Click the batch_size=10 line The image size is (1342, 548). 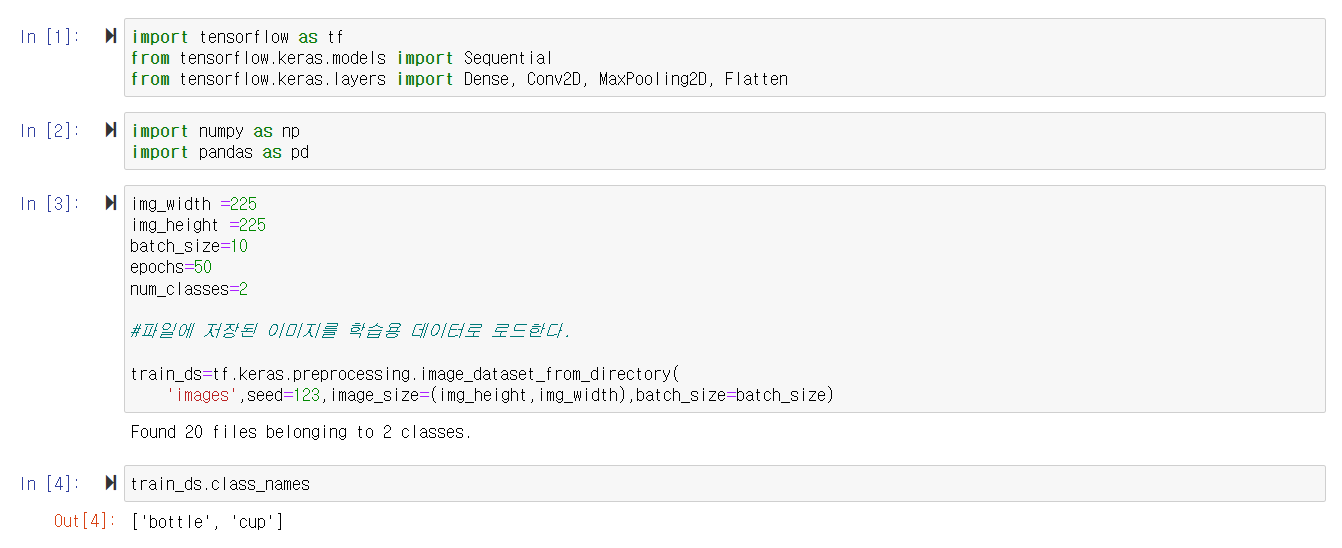(x=189, y=246)
